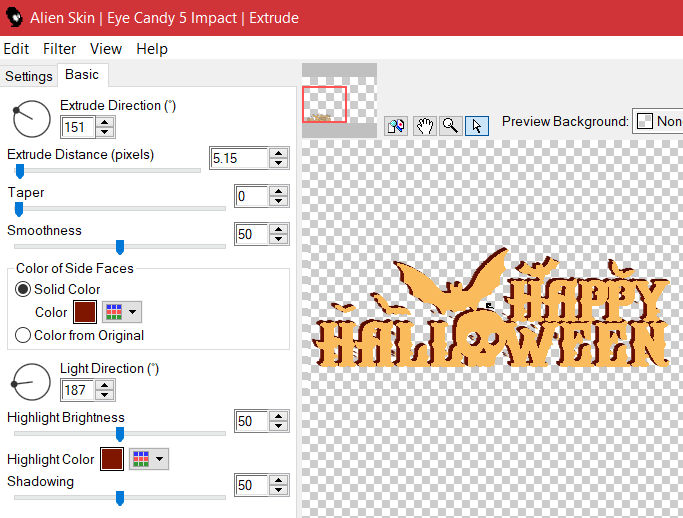
Task: Click the Alien Skin logo in title bar
Action: pyautogui.click(x=14, y=18)
